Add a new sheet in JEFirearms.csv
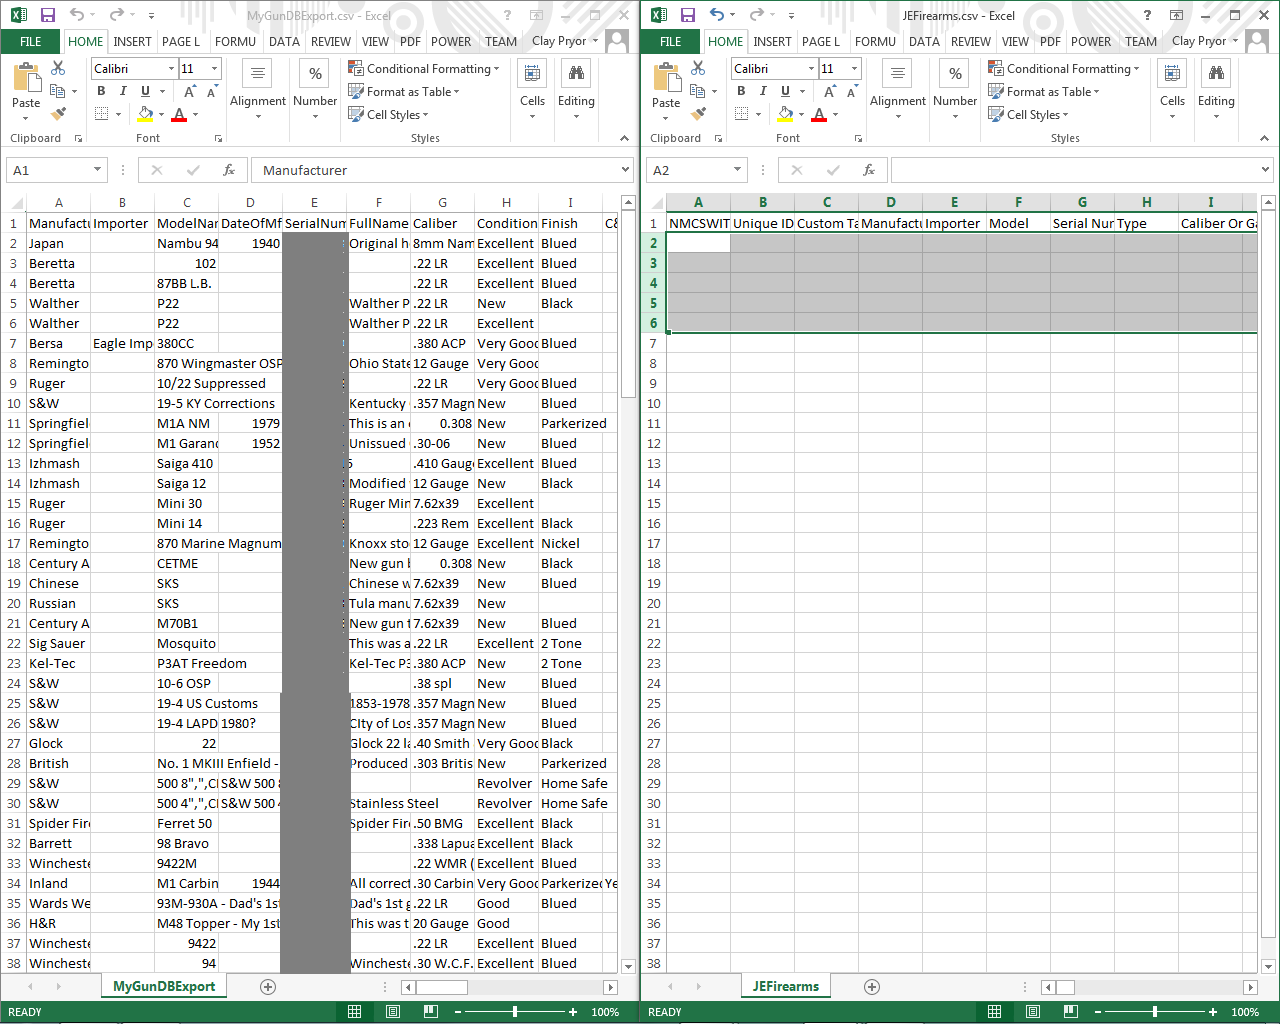The width and height of the screenshot is (1280, 1024). [871, 986]
